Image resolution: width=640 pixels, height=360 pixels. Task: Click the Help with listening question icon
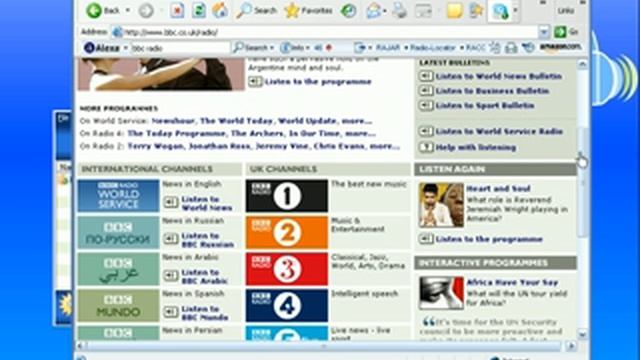(x=426, y=147)
